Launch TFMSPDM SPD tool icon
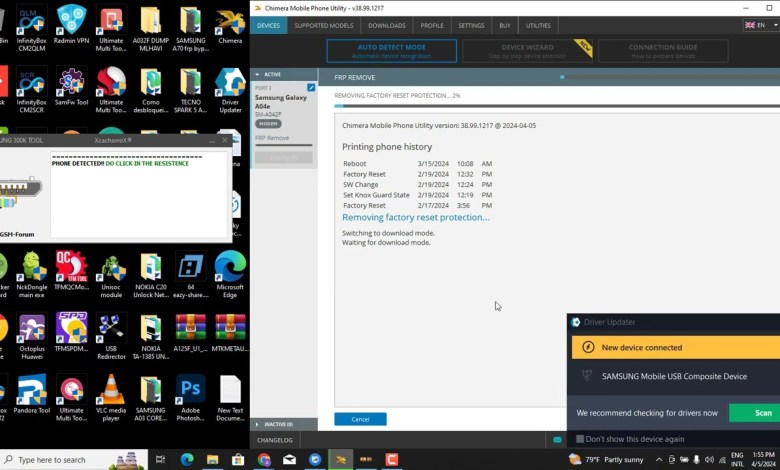 pyautogui.click(x=71, y=333)
